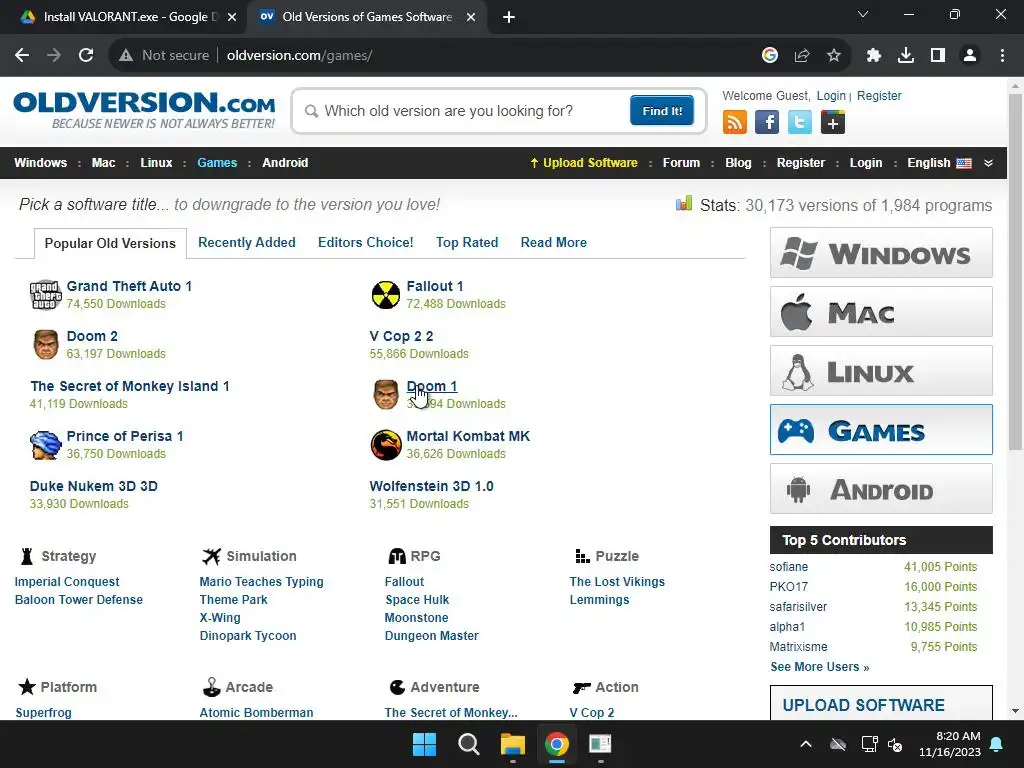Show hidden system tray icons
This screenshot has height=768, width=1024.
(x=806, y=744)
